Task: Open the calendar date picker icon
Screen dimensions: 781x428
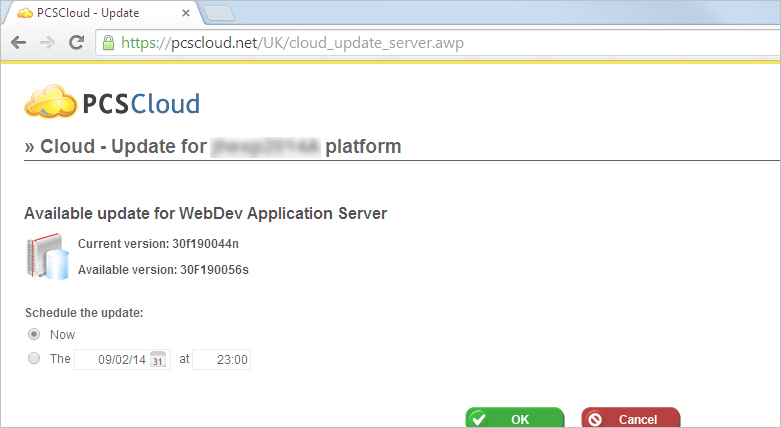Action: (157, 359)
